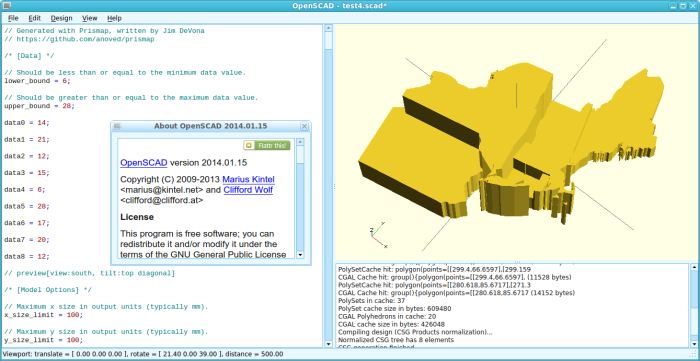Click the console scroll up arrow

click(694, 267)
